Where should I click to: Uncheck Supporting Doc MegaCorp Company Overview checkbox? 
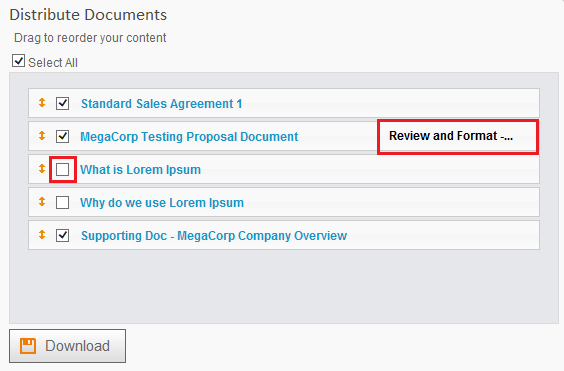tap(63, 236)
